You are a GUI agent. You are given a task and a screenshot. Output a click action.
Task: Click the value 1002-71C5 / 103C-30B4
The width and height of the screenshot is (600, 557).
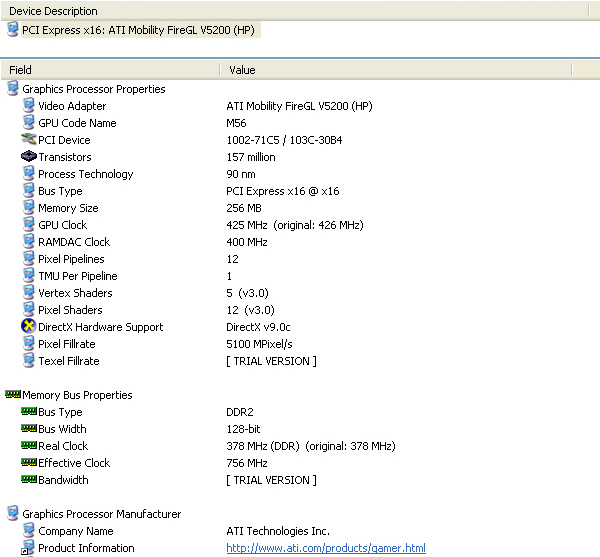[284, 140]
